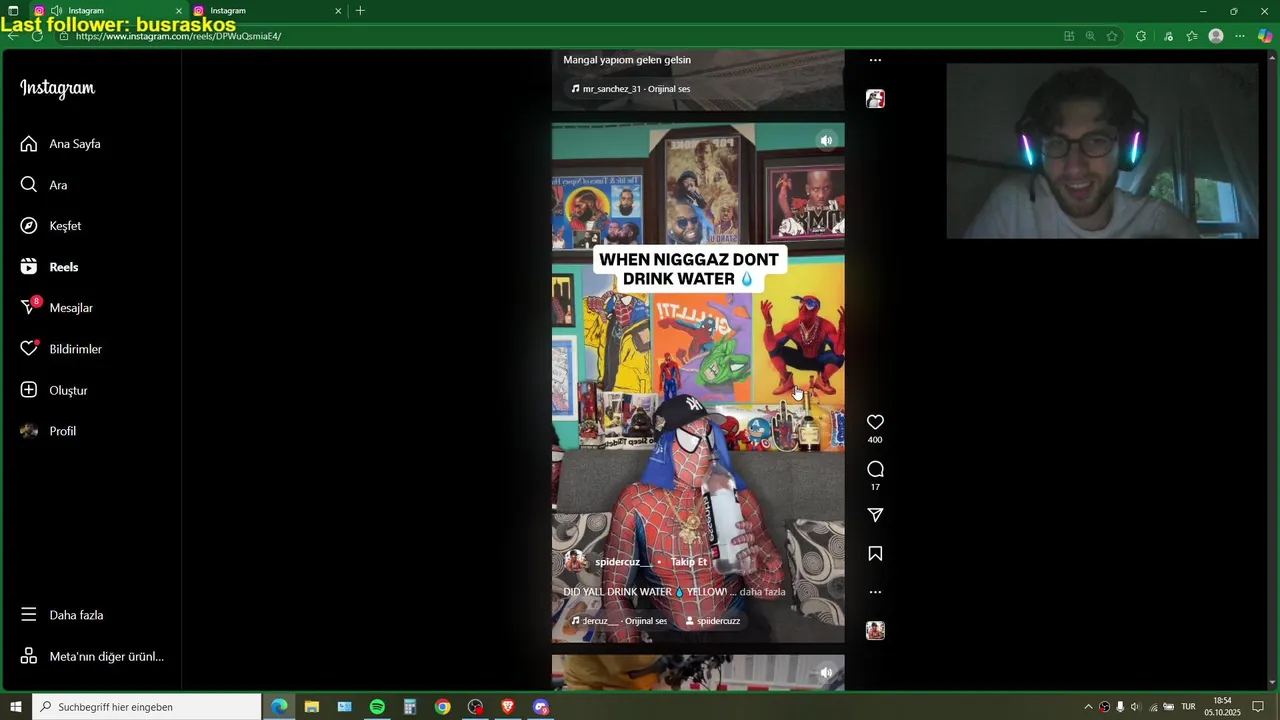Open volume control in system tray
The image size is (1280, 720).
(x=1136, y=707)
